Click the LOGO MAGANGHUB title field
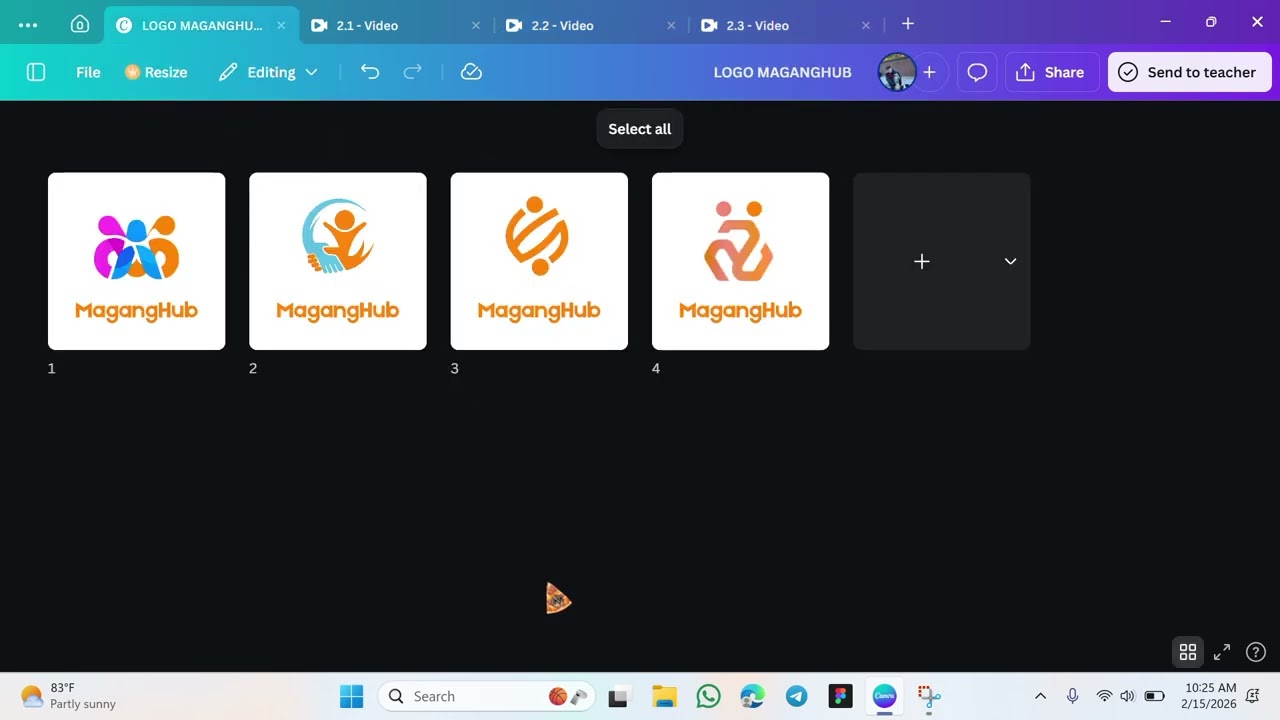 click(782, 72)
